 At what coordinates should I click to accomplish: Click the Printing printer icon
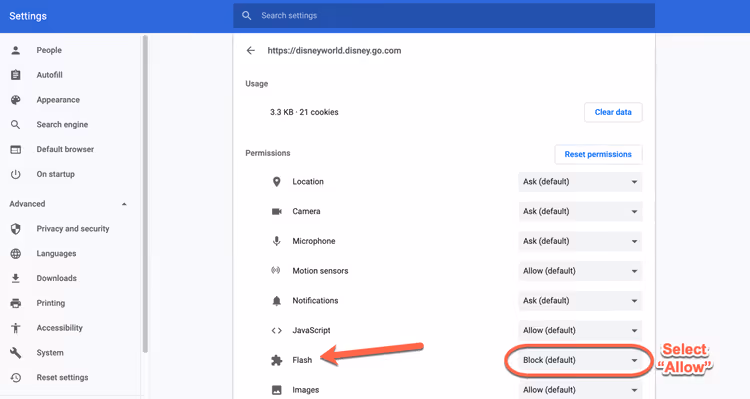[16, 303]
